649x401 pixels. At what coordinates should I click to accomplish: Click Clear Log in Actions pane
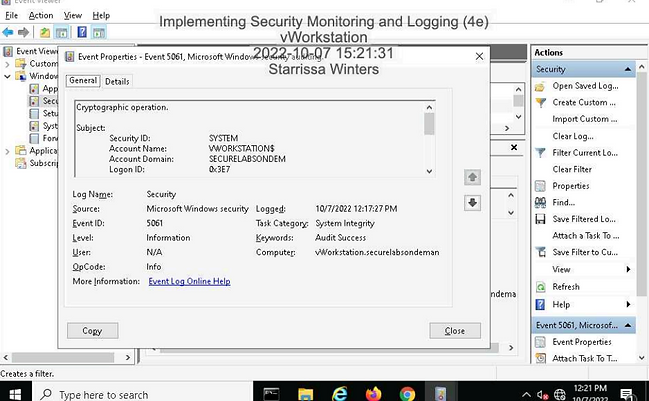(x=572, y=136)
